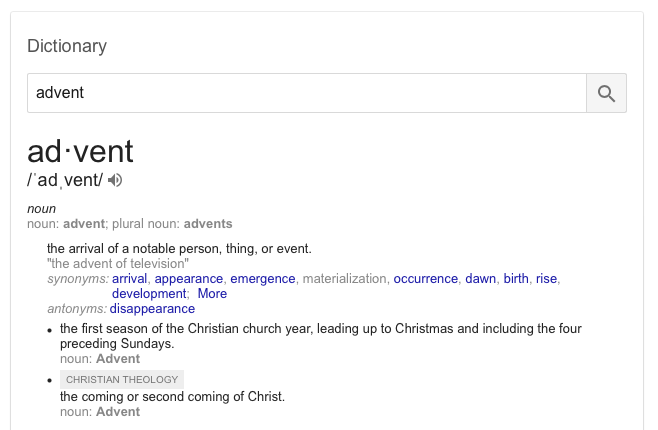This screenshot has height=430, width=658.
Task: Follow the emergence synonym link
Action: click(x=263, y=279)
